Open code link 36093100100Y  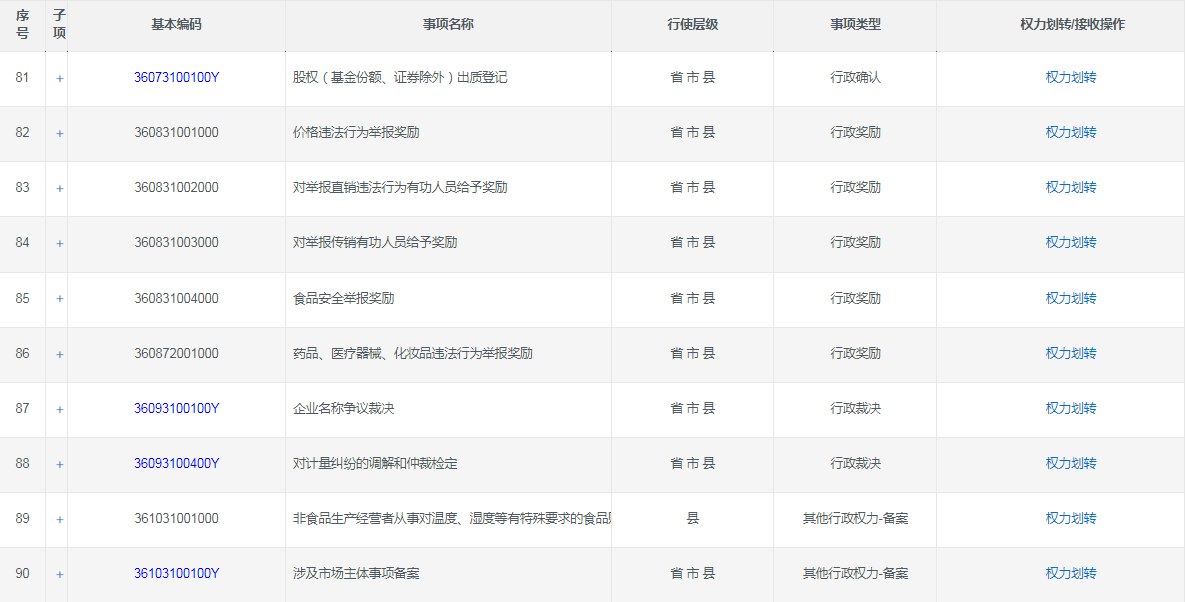[176, 408]
